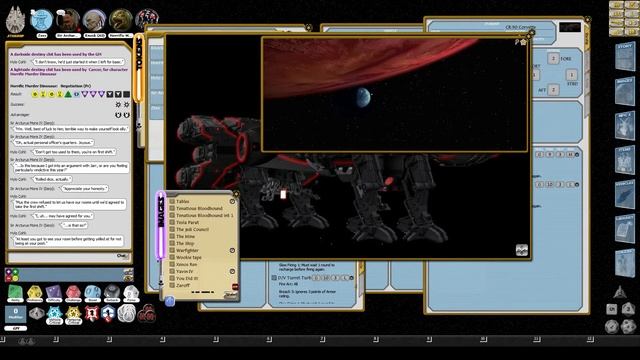Toggle the D/V Turret Turb weapon checkbox
The height and width of the screenshot is (360, 640).
[274, 278]
